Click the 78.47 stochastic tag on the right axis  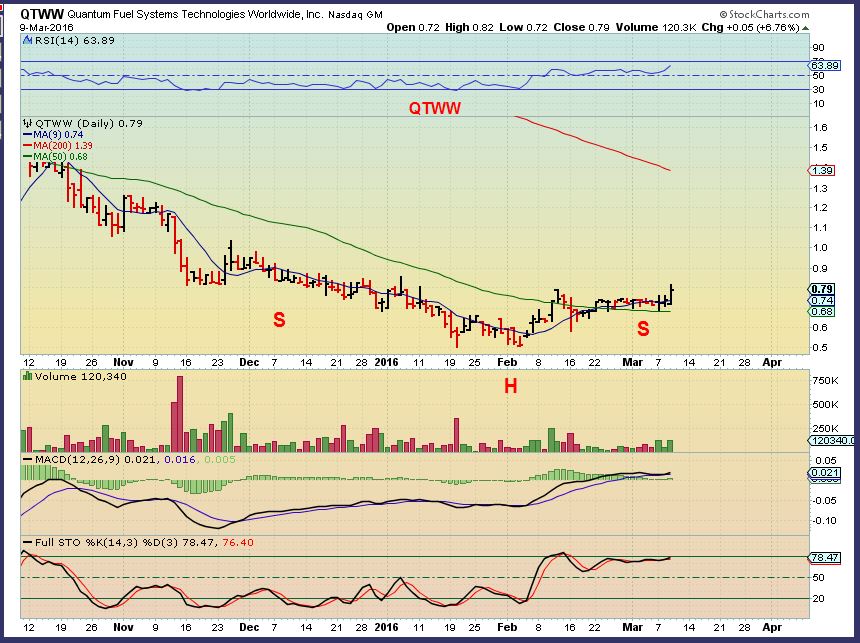coord(824,557)
